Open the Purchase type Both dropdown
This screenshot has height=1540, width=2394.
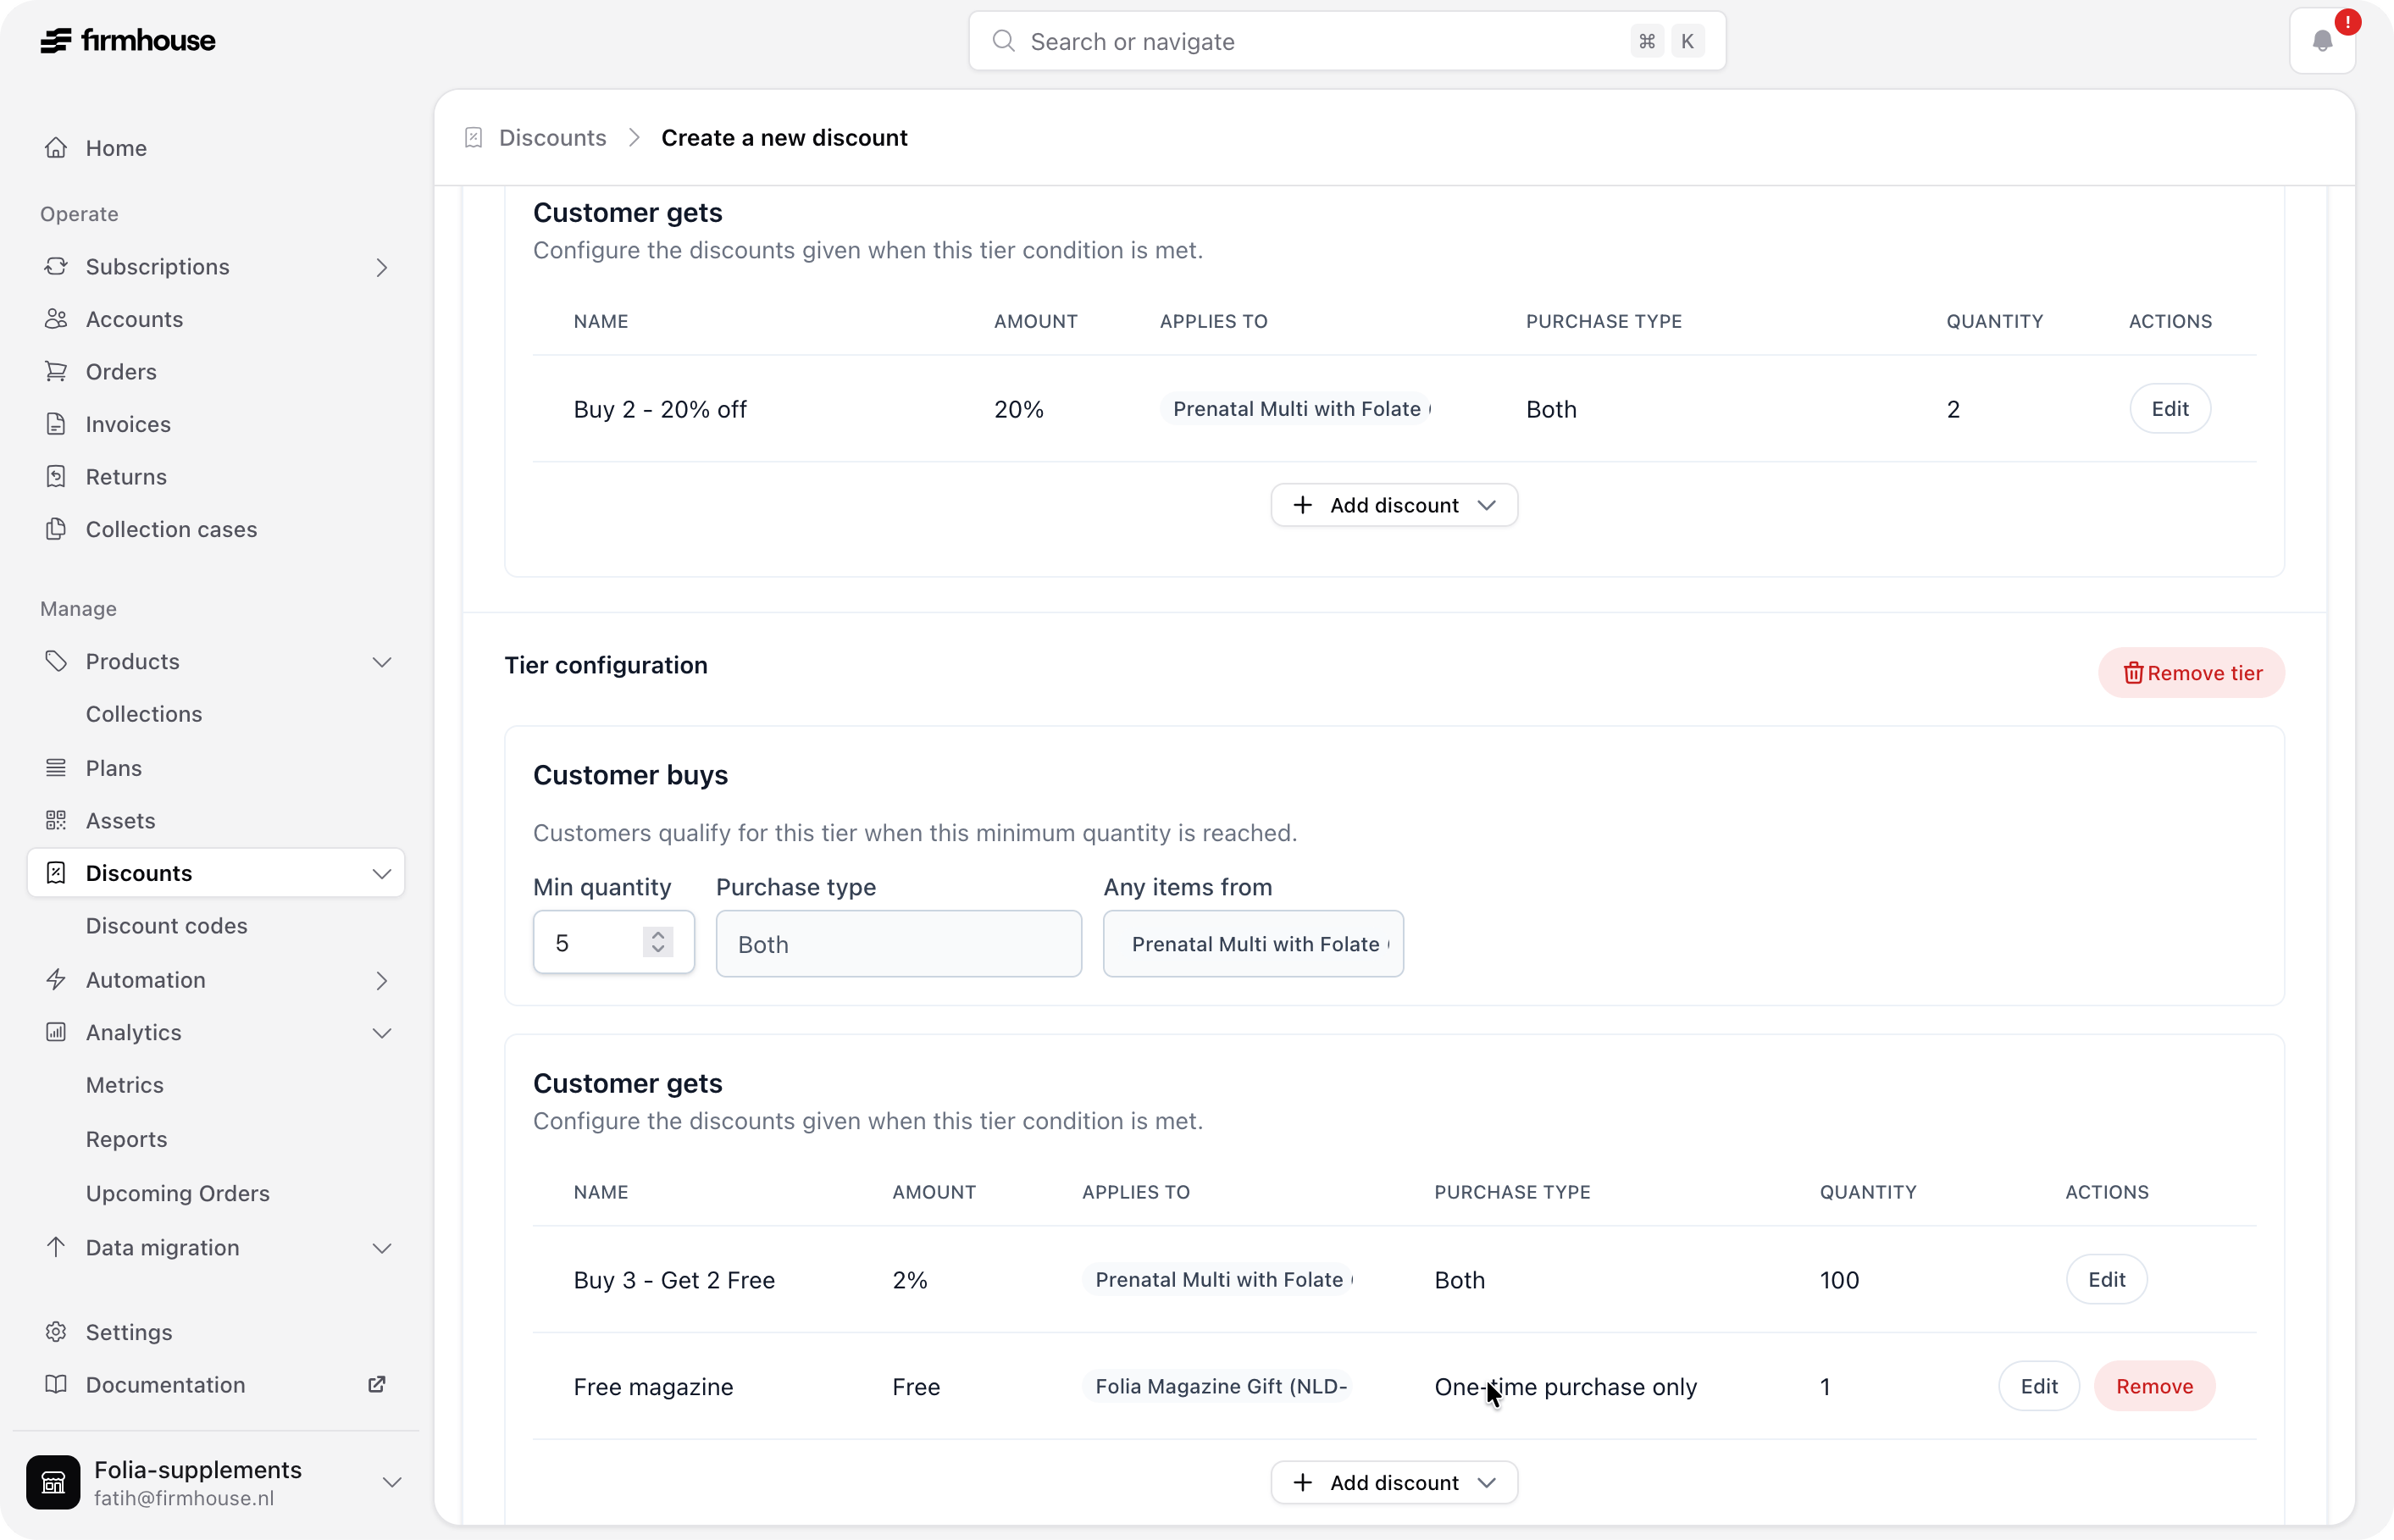(898, 943)
